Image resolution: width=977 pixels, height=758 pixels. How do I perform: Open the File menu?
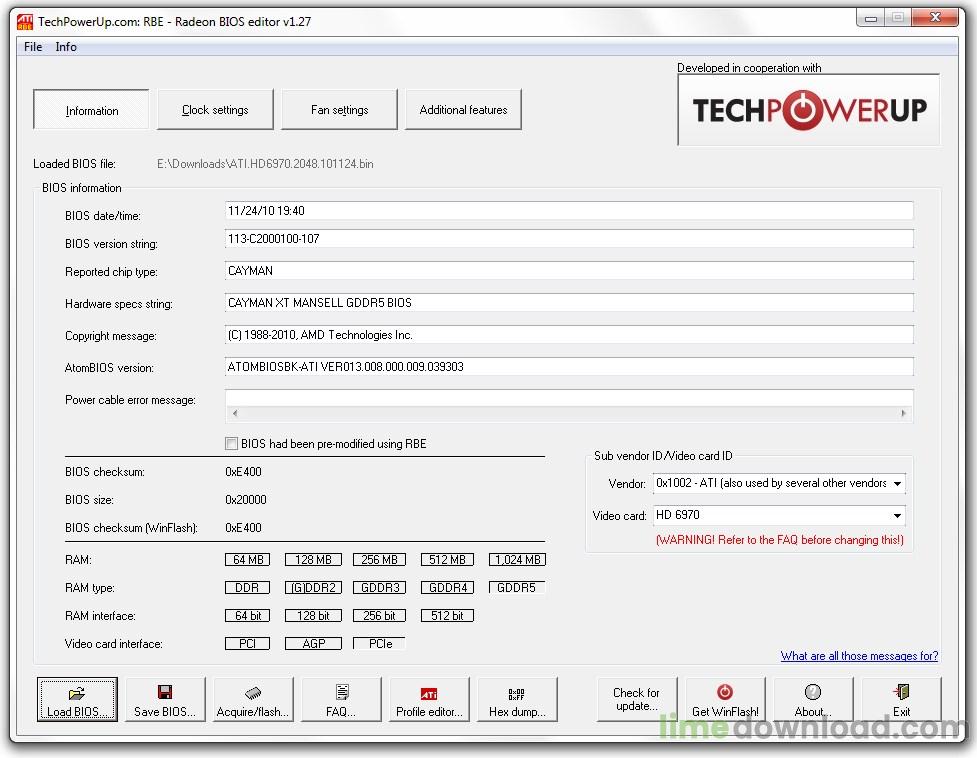pyautogui.click(x=33, y=47)
